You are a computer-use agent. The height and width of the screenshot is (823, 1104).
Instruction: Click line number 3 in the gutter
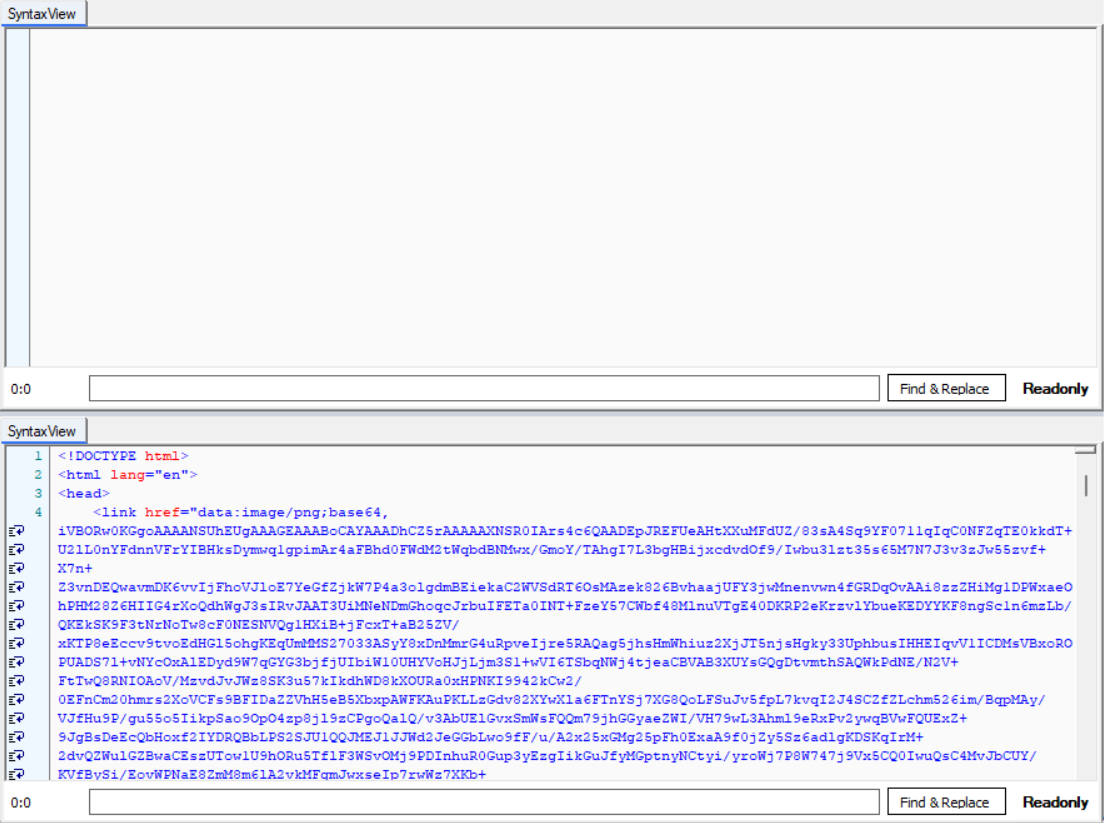click(x=38, y=494)
